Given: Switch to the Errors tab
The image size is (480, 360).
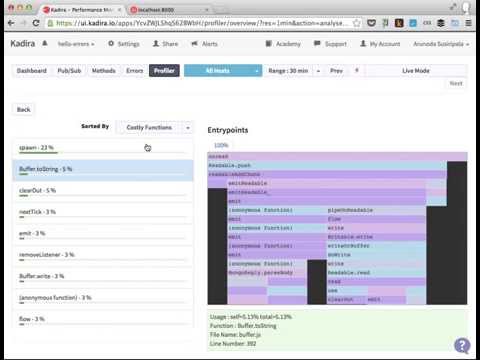Looking at the screenshot, I should coord(135,71).
